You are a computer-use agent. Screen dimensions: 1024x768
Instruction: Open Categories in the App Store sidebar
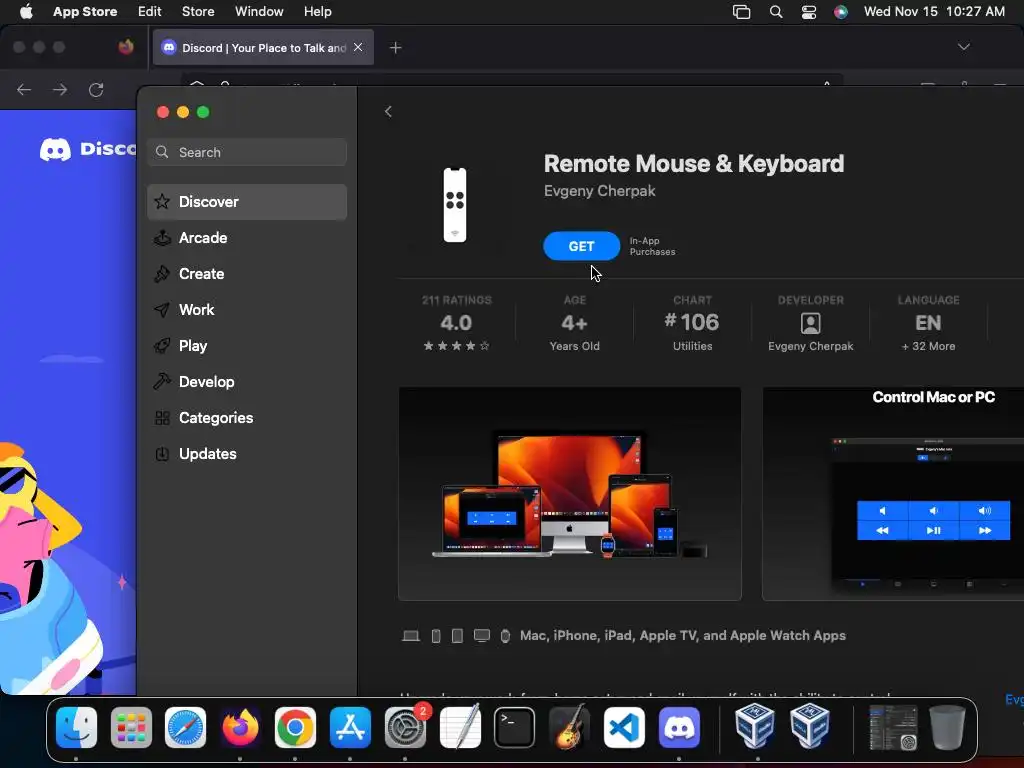point(247,417)
